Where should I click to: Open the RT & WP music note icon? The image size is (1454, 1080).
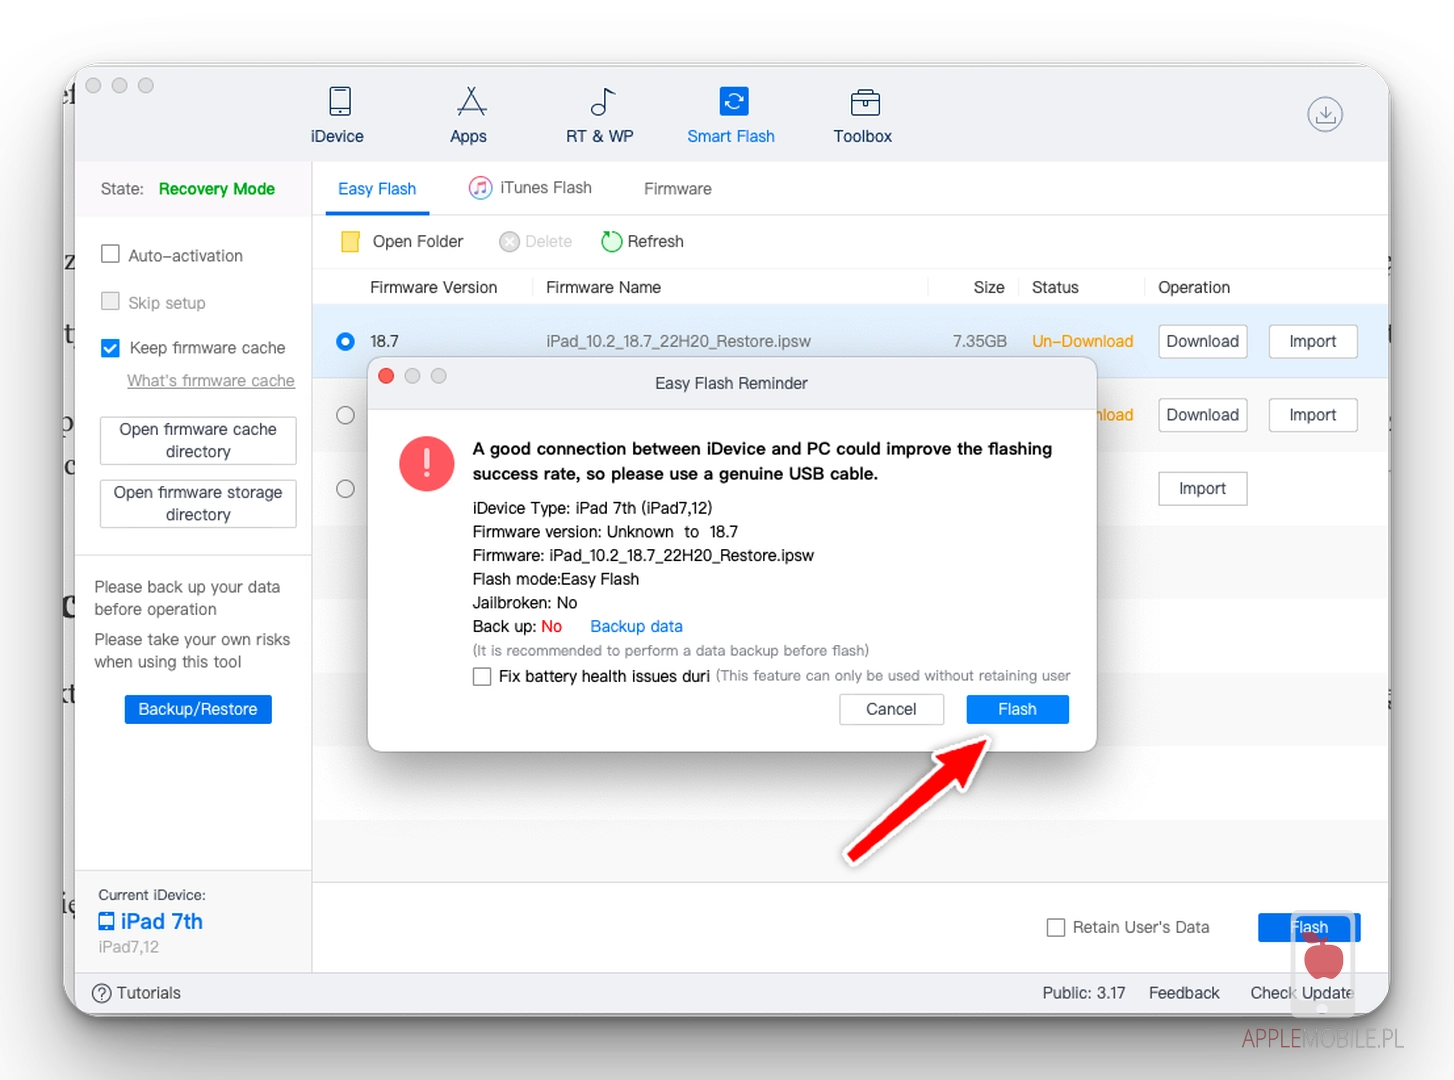601,102
